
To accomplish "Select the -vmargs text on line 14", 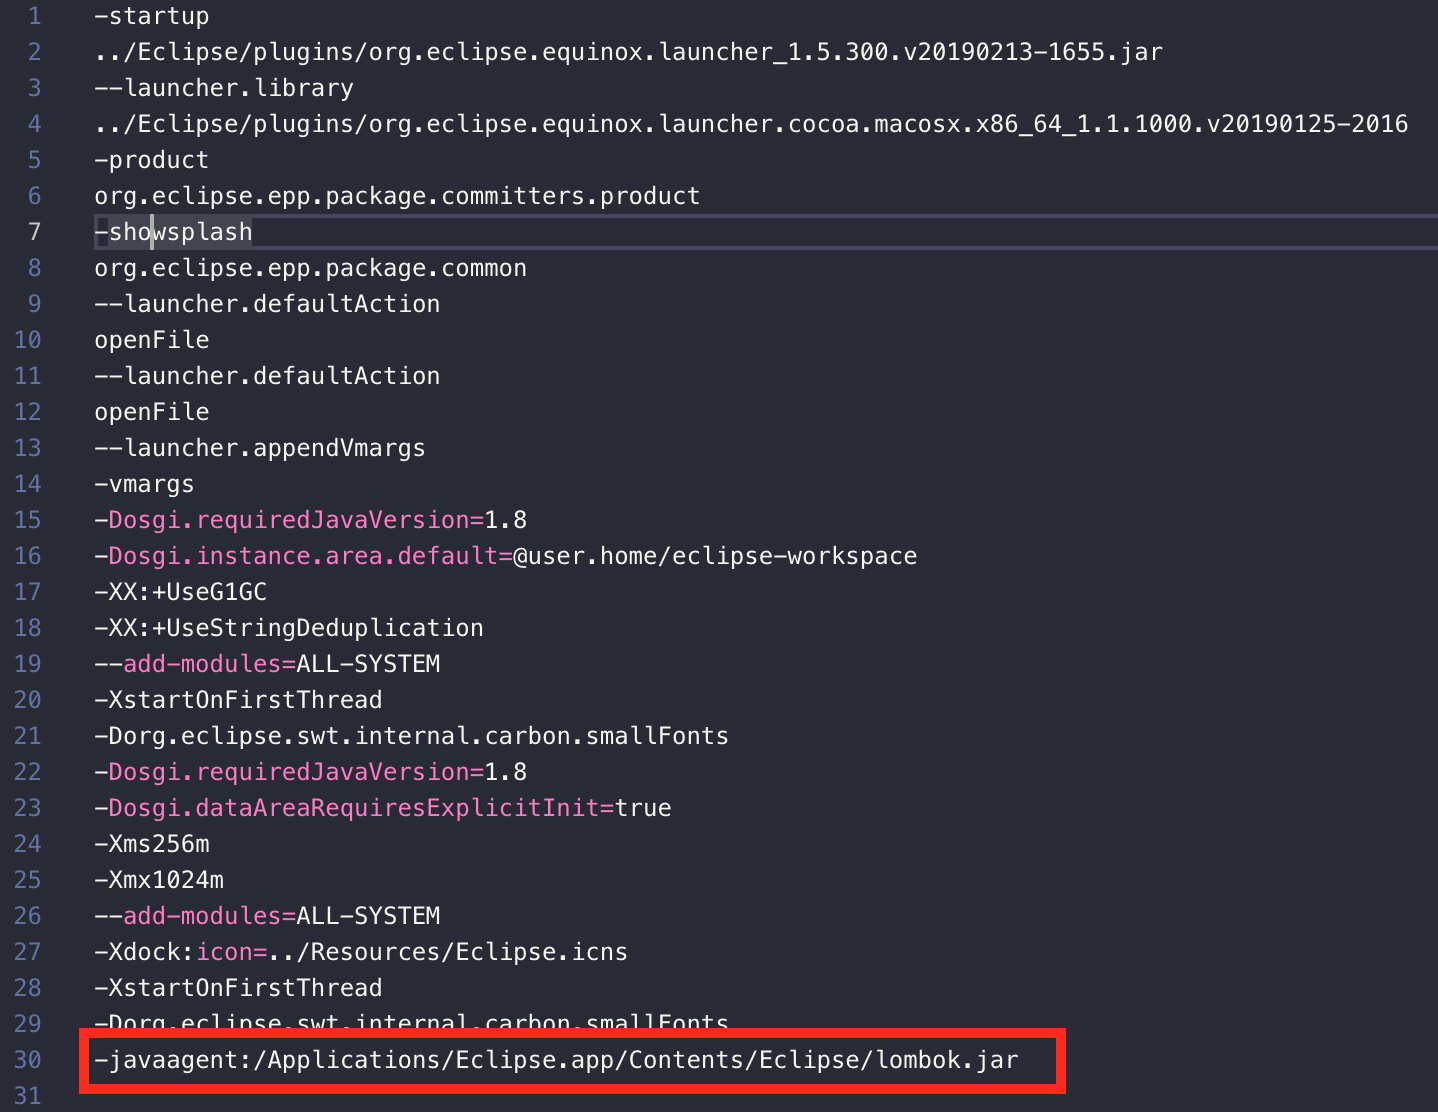I will [143, 483].
